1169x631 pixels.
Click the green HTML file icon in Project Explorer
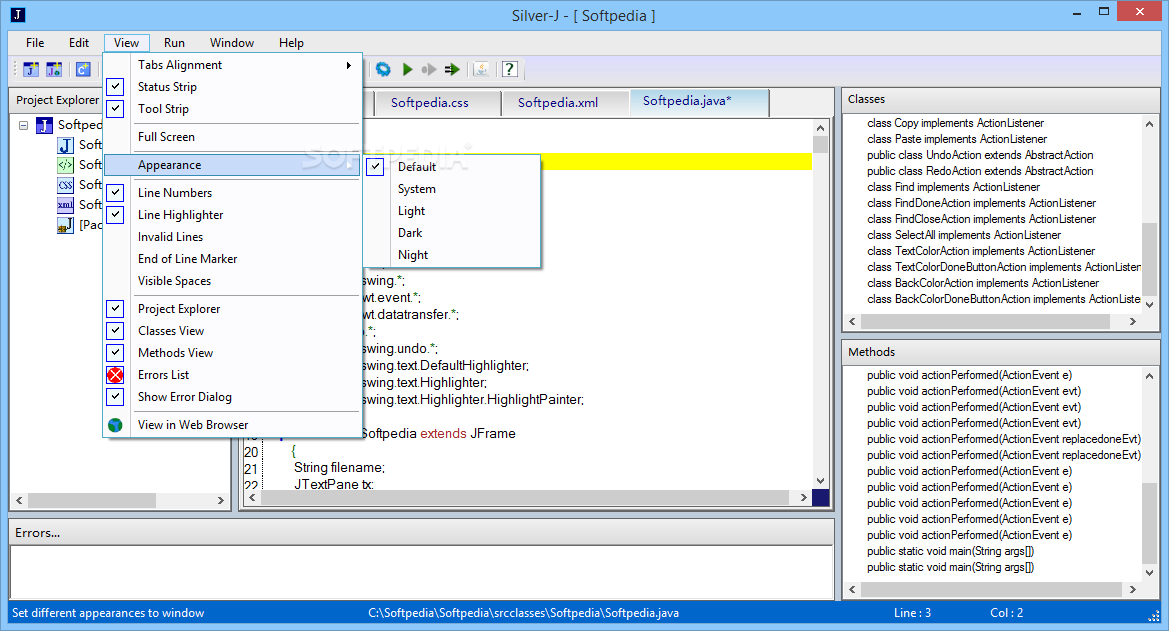tap(66, 165)
